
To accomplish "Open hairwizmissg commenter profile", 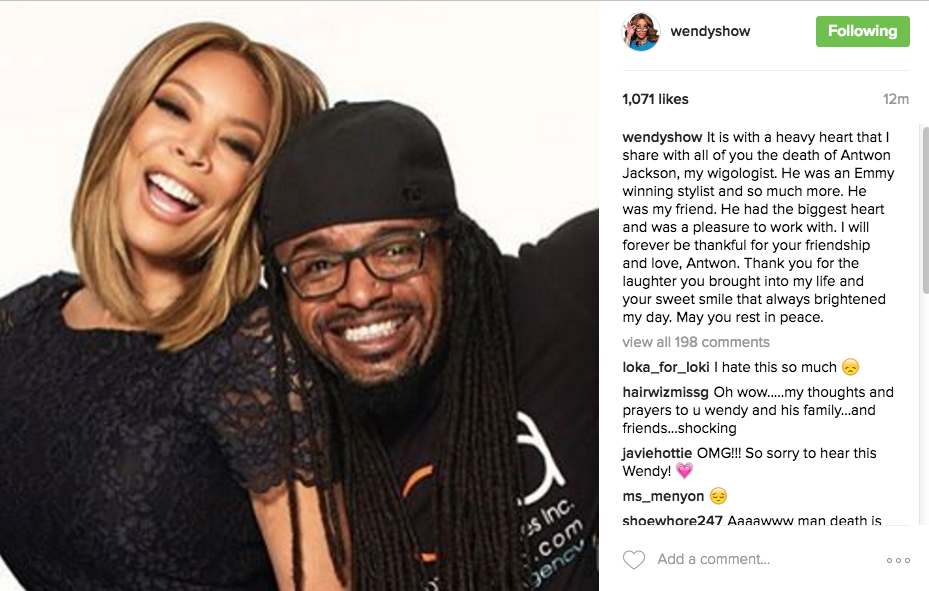I will click(x=665, y=393).
